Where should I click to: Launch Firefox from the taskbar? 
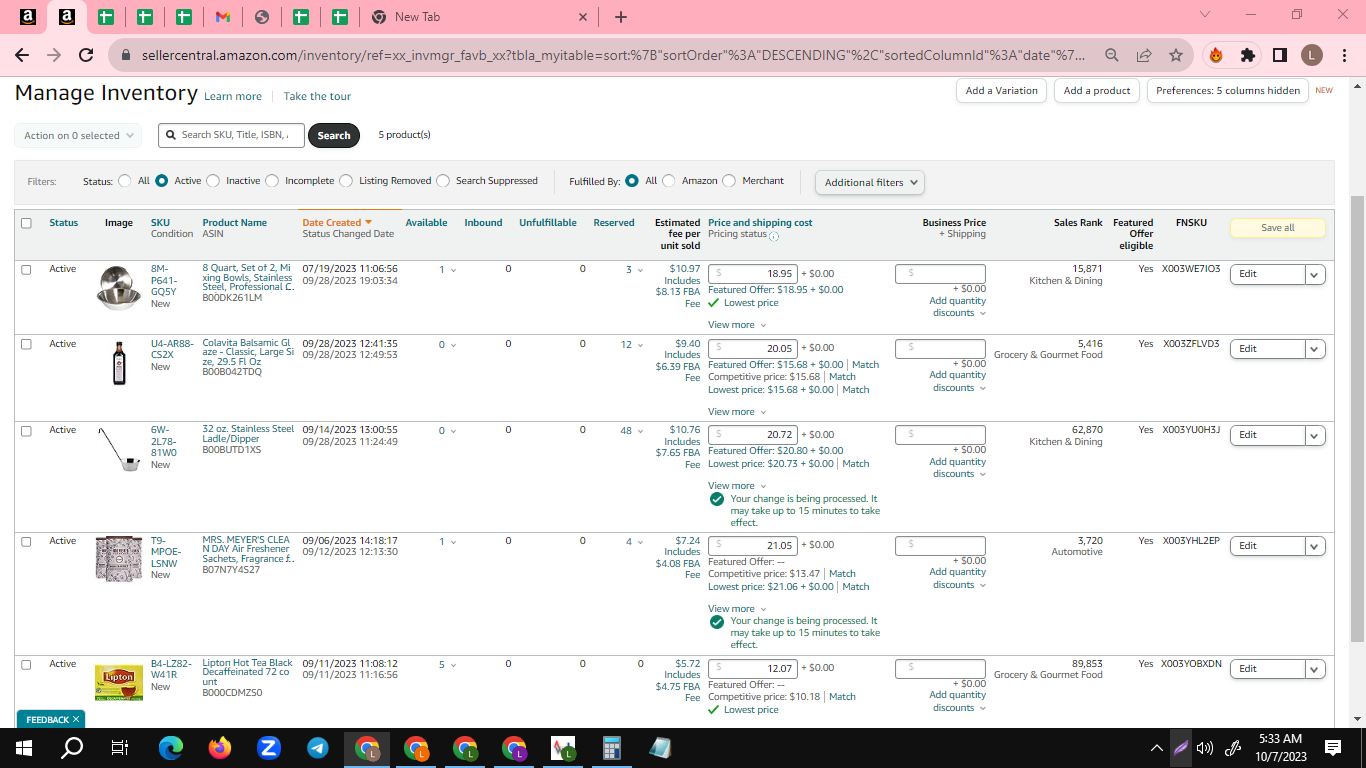pyautogui.click(x=220, y=747)
